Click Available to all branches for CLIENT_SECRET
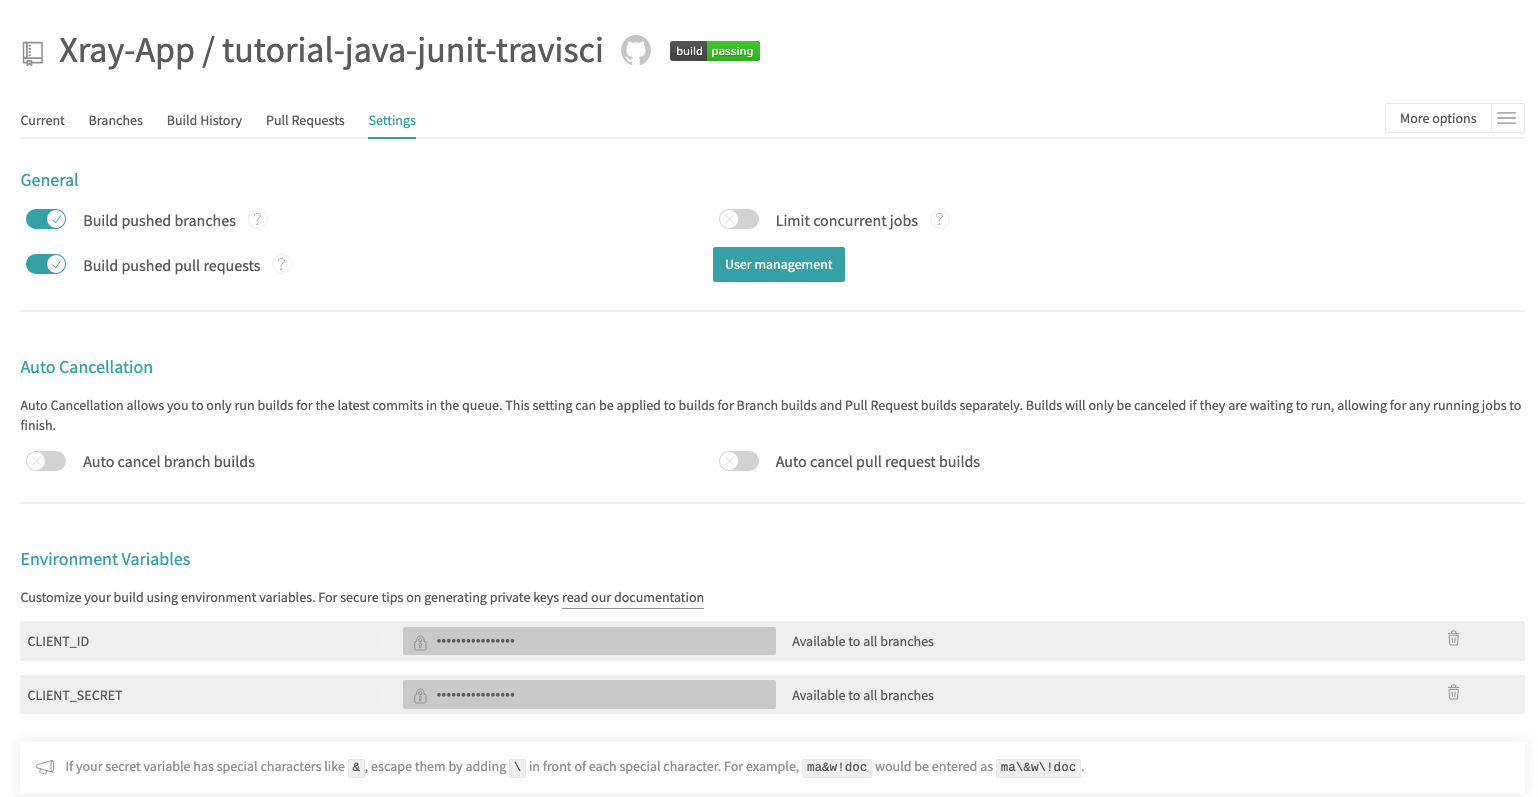This screenshot has height=797, width=1538. (x=863, y=695)
